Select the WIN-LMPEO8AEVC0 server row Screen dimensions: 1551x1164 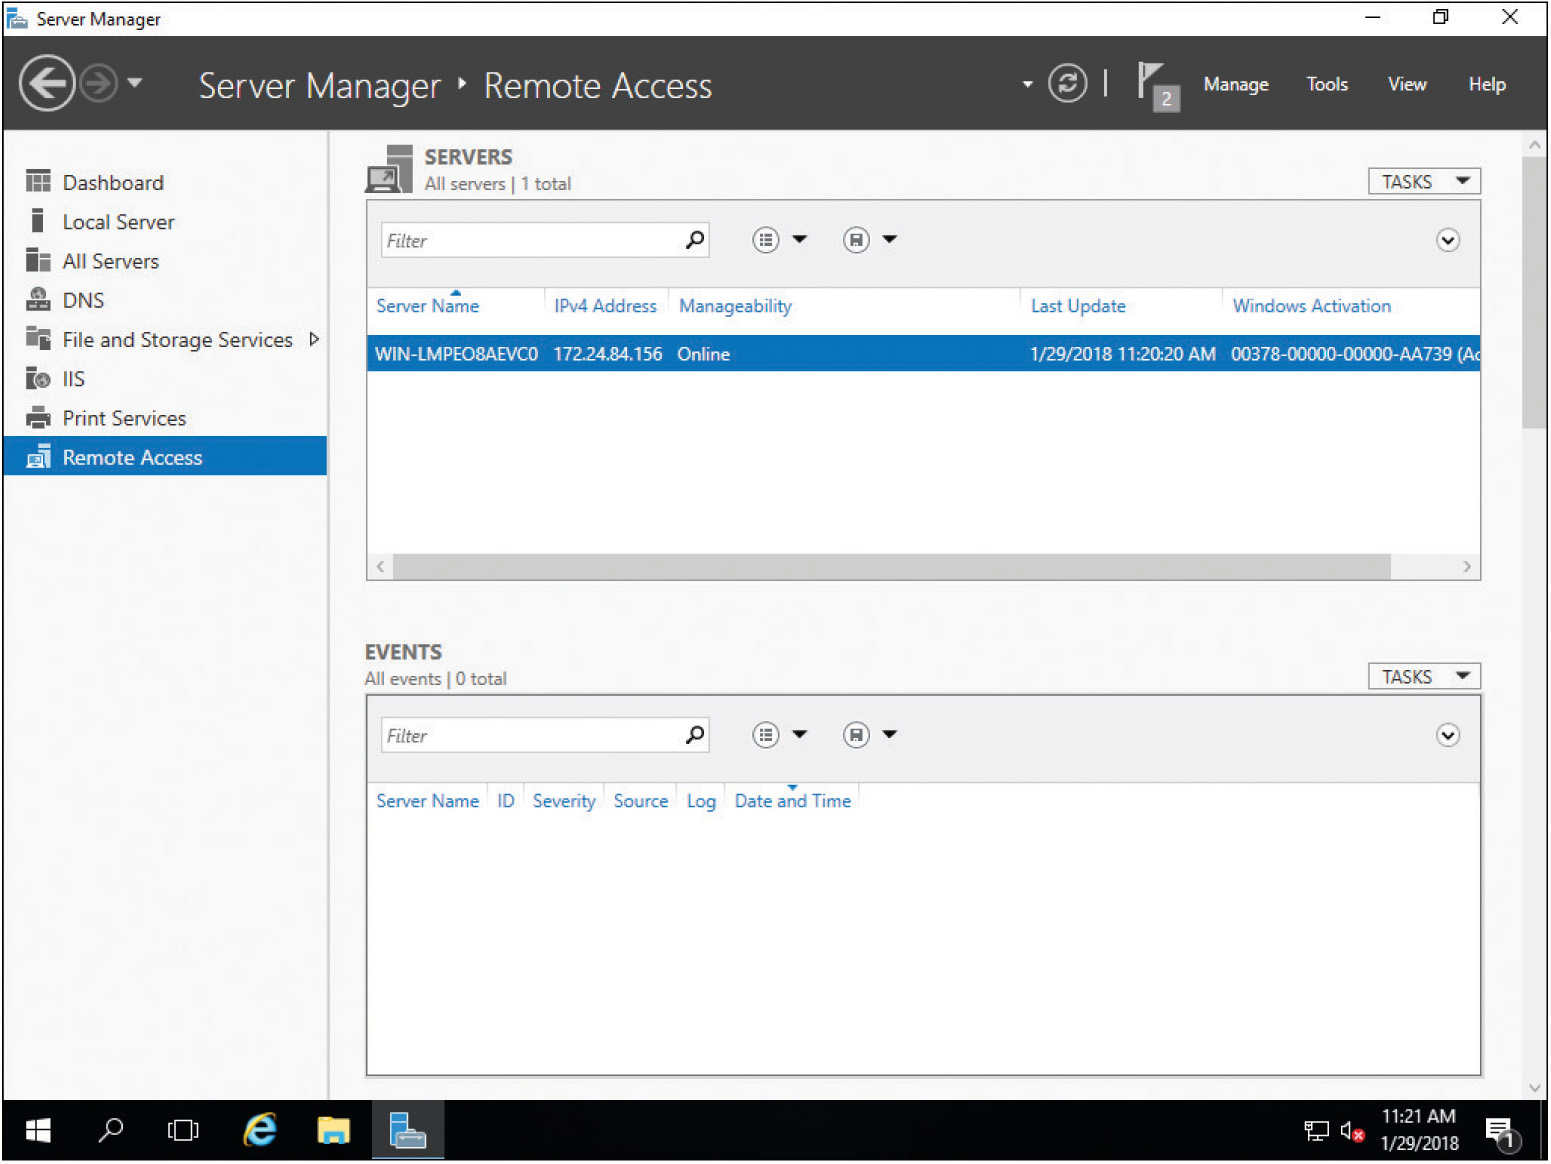tap(923, 354)
